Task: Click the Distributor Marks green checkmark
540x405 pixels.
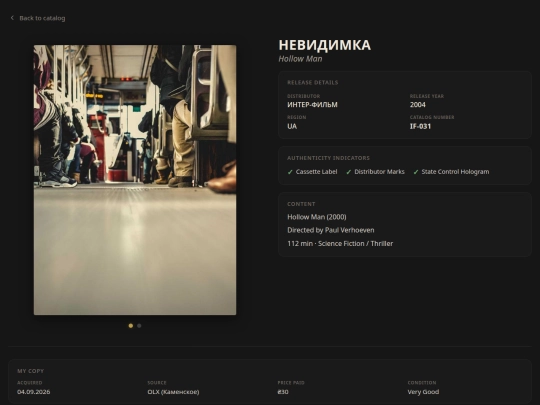Action: click(349, 172)
